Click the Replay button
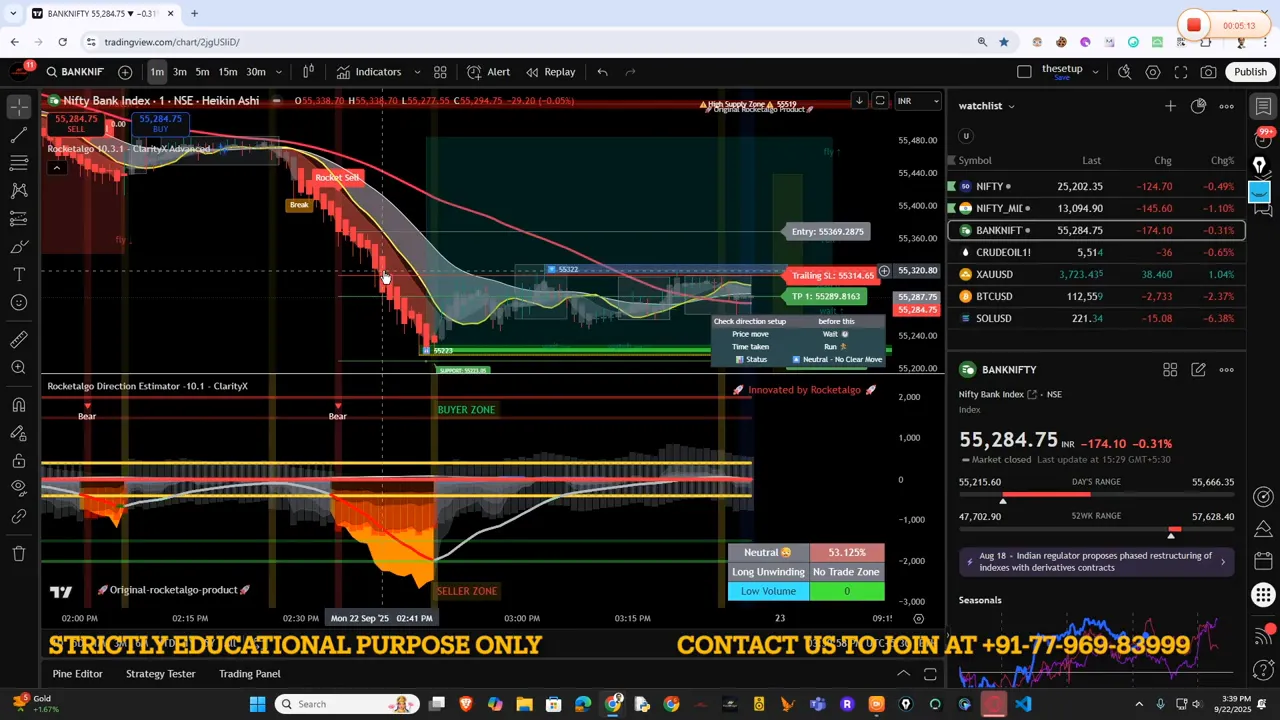Viewport: 1280px width, 720px height. [551, 72]
